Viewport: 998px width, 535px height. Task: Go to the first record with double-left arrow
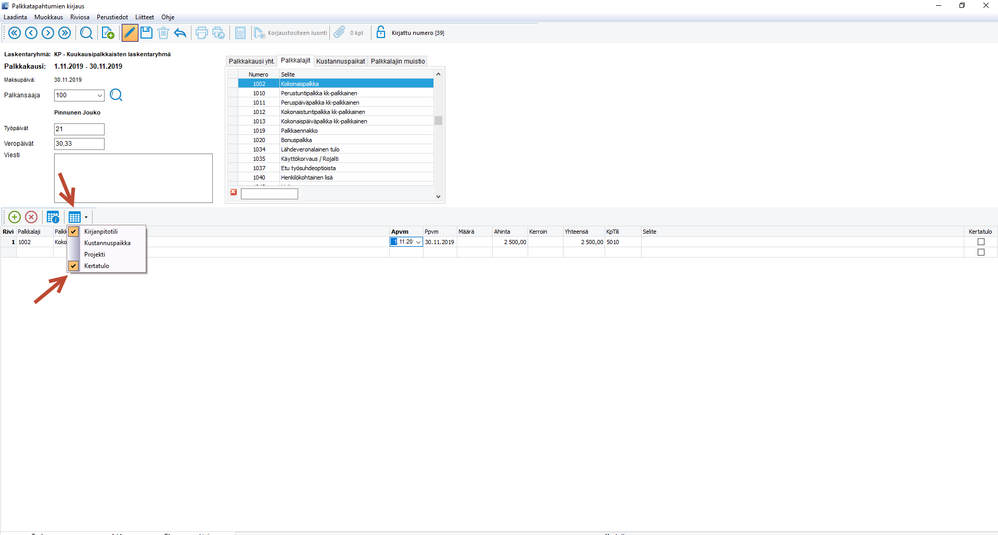(x=15, y=33)
